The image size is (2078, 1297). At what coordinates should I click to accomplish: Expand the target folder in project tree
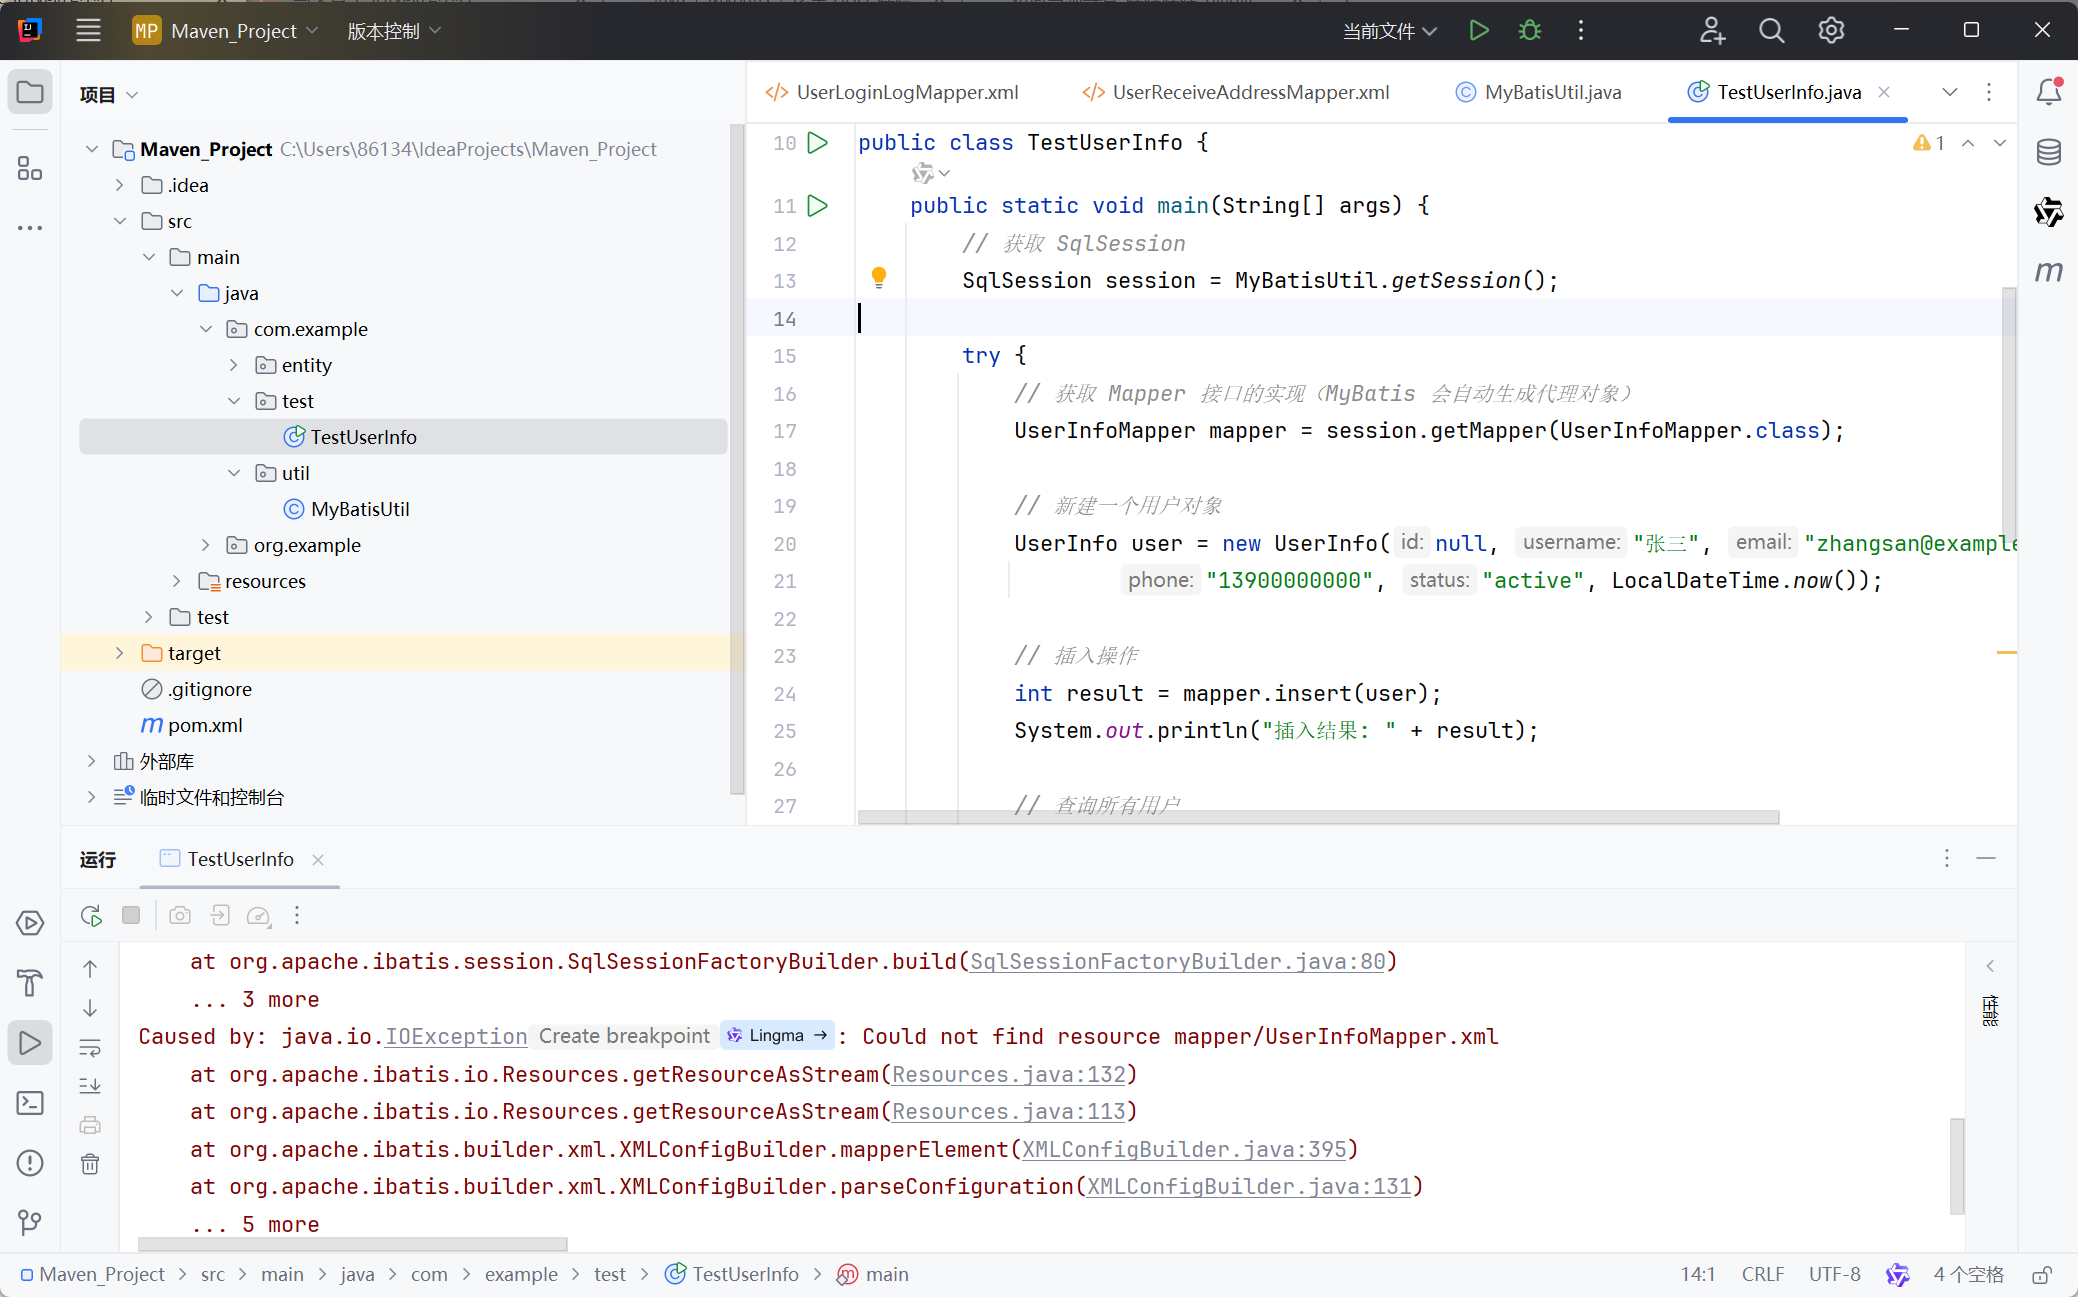pyautogui.click(x=120, y=653)
